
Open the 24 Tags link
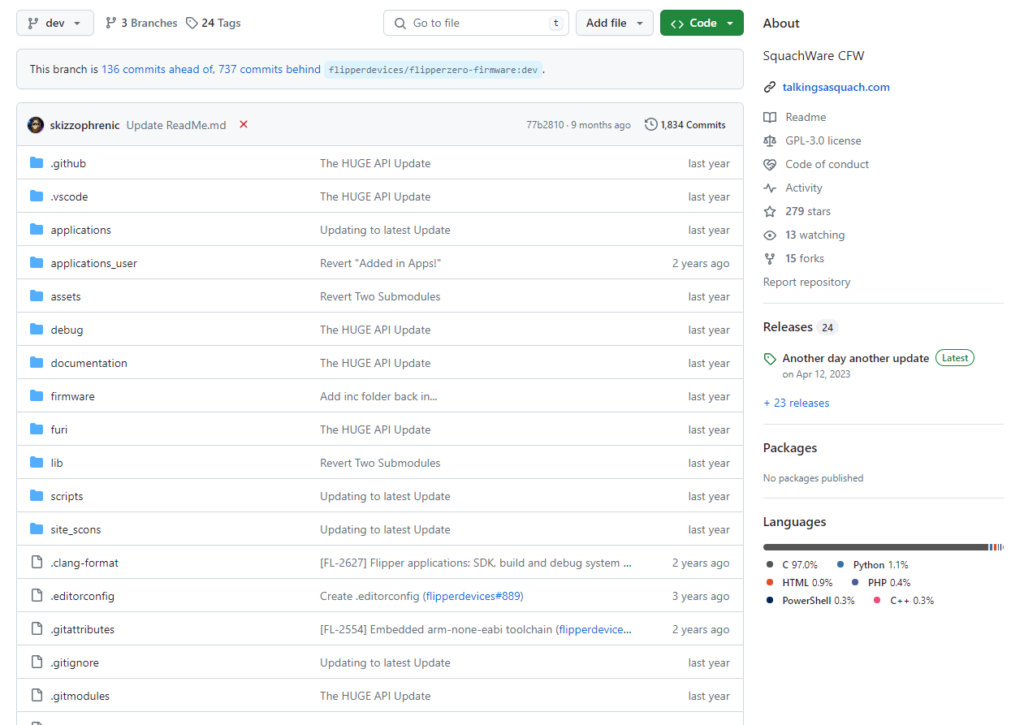[x=213, y=23]
